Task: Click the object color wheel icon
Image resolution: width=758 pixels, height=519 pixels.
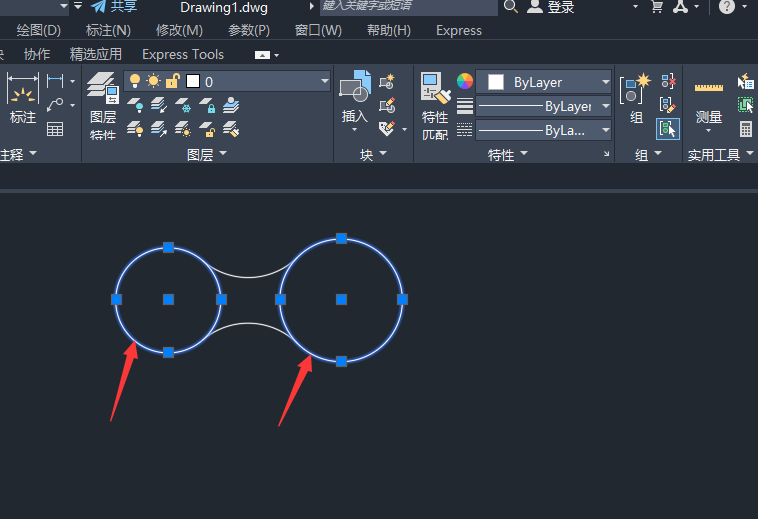Action: 465,81
